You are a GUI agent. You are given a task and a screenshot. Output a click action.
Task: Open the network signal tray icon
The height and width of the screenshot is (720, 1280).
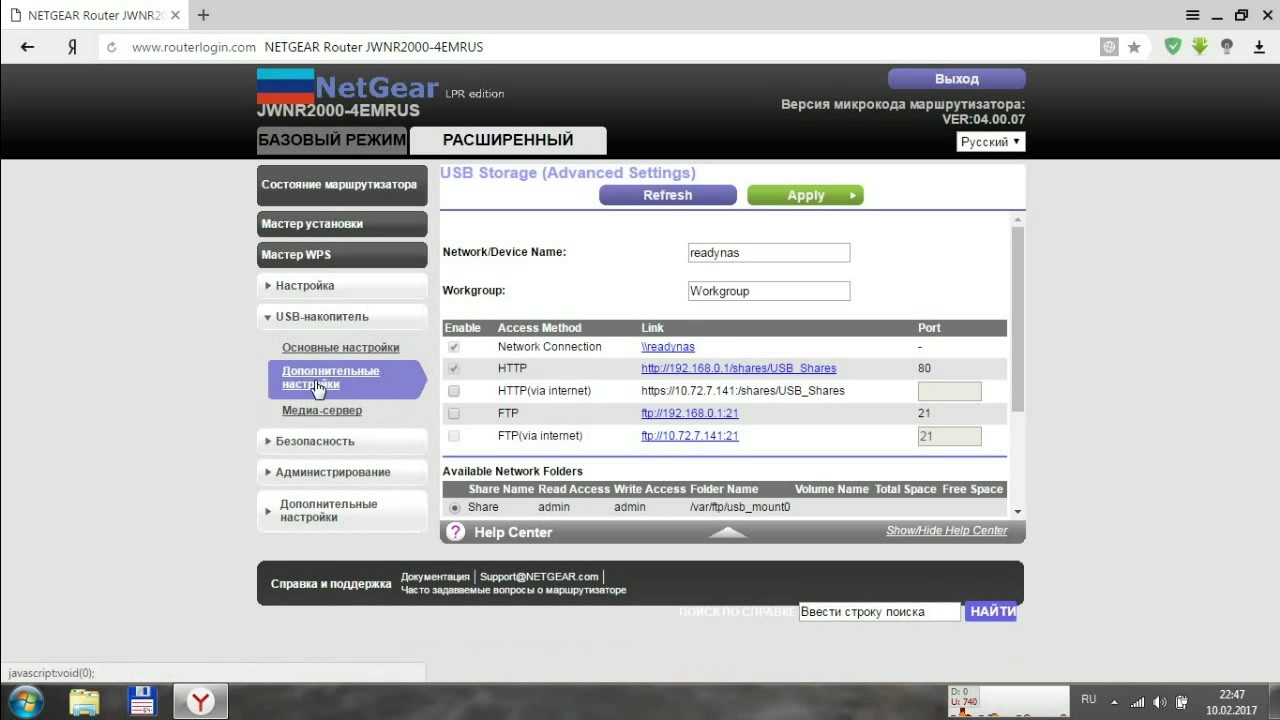coord(1137,701)
